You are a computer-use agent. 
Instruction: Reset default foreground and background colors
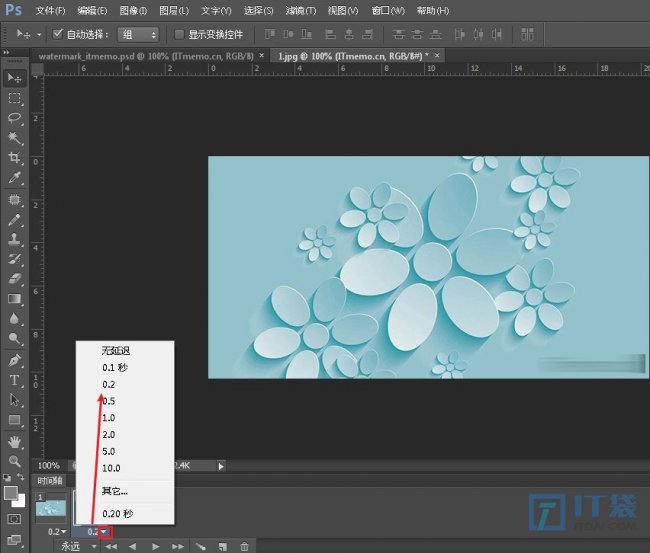tap(7, 478)
